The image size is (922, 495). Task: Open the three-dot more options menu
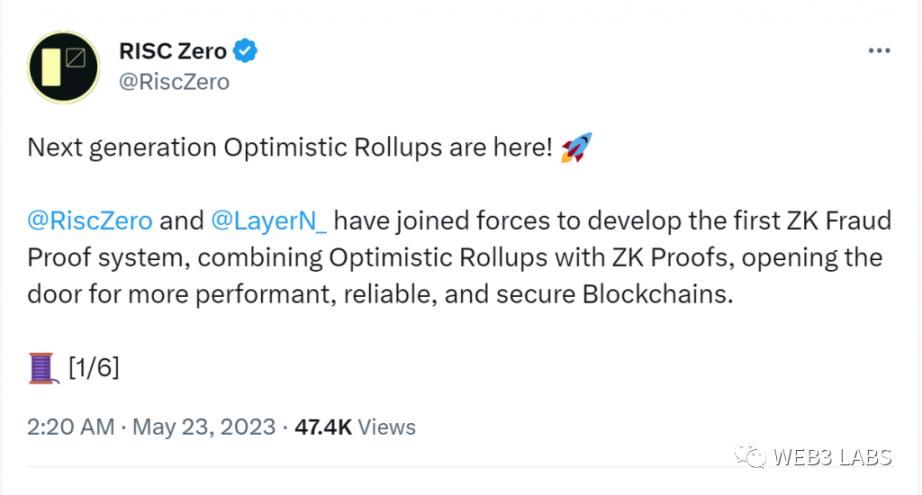[x=879, y=50]
